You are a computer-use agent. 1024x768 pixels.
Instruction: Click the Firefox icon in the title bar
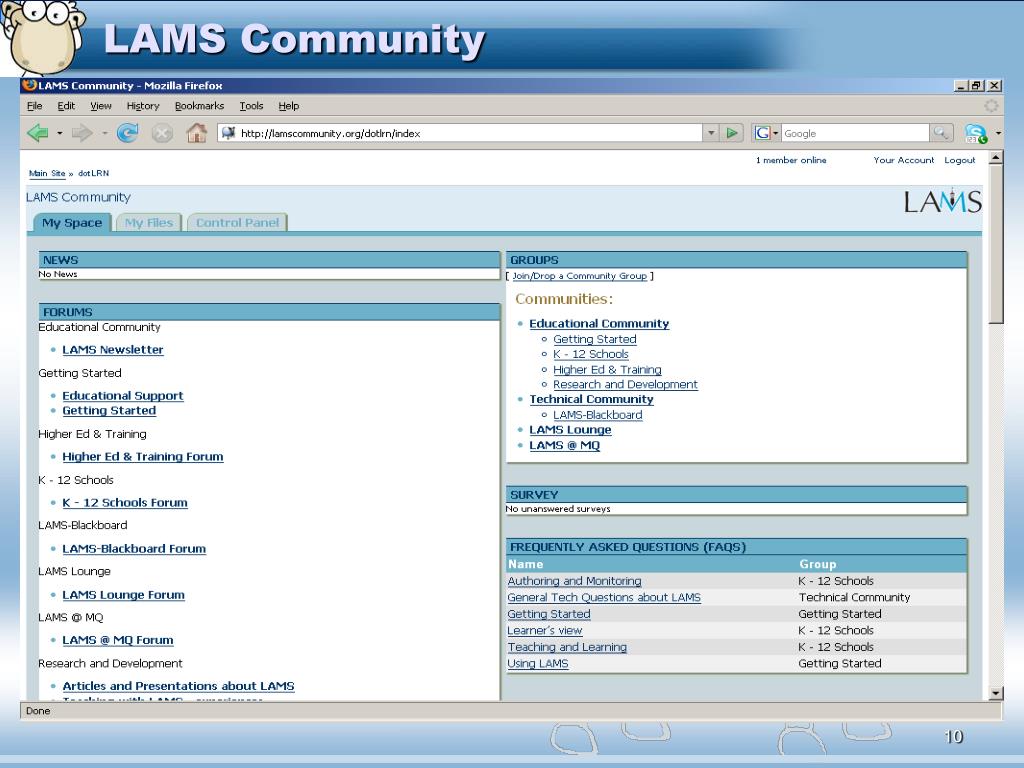pos(29,85)
